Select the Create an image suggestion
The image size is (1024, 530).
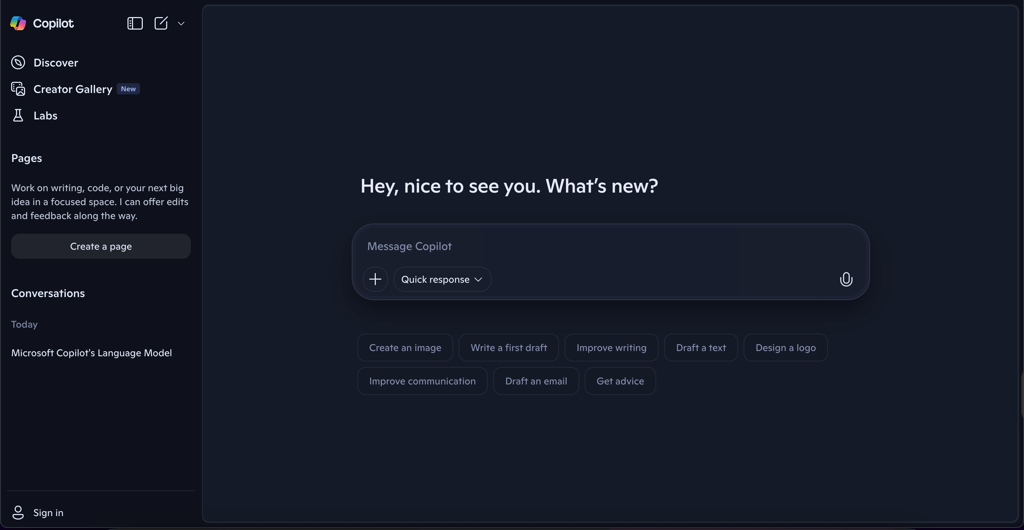click(405, 348)
